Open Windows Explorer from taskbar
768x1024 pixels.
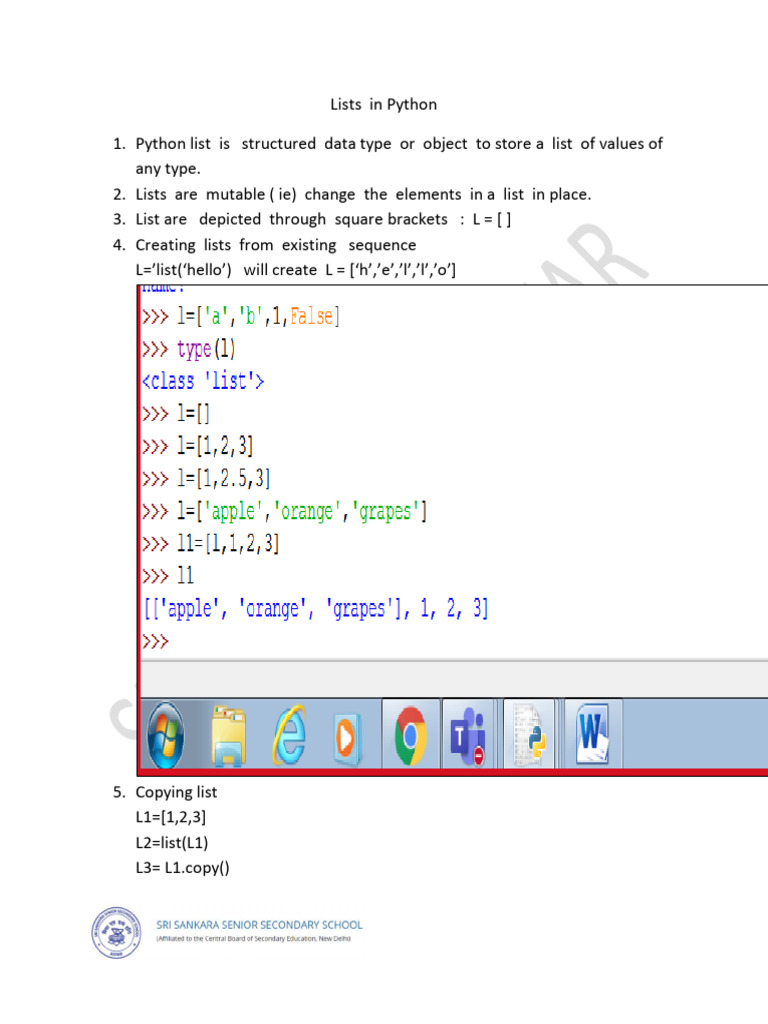[228, 735]
